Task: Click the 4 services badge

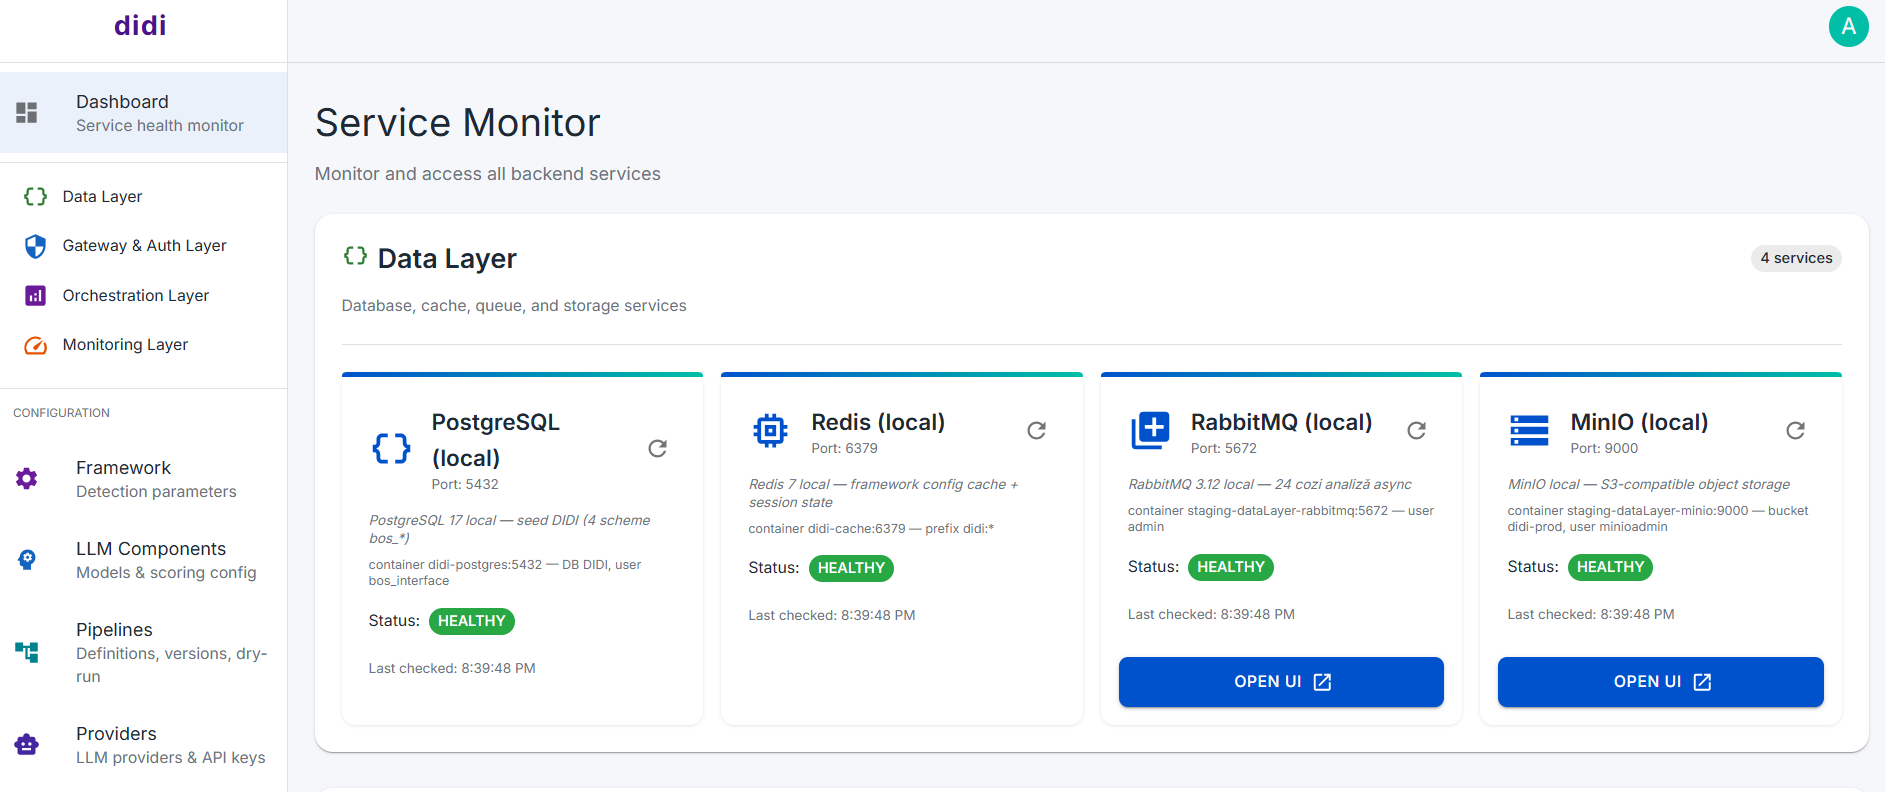Action: (1796, 258)
